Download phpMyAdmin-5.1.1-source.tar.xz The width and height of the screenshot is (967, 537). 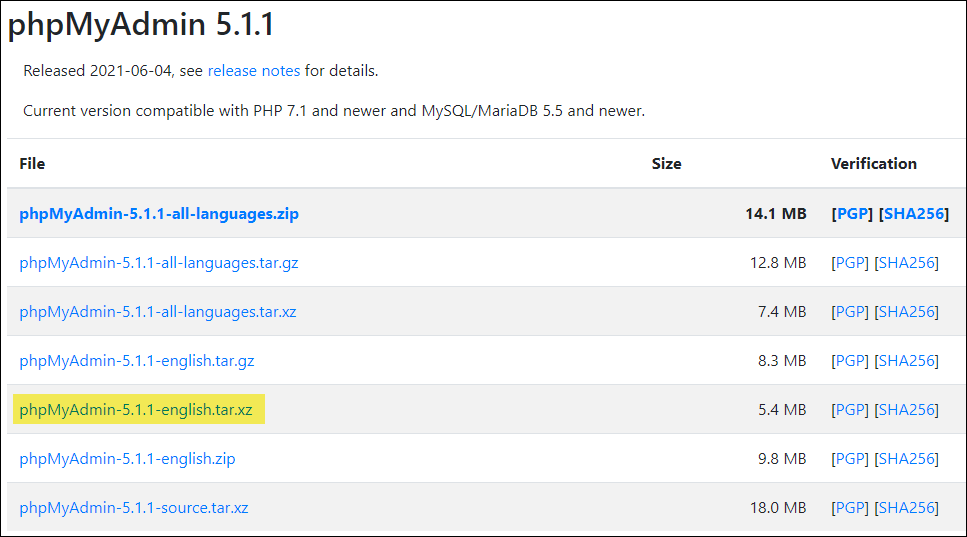[134, 508]
